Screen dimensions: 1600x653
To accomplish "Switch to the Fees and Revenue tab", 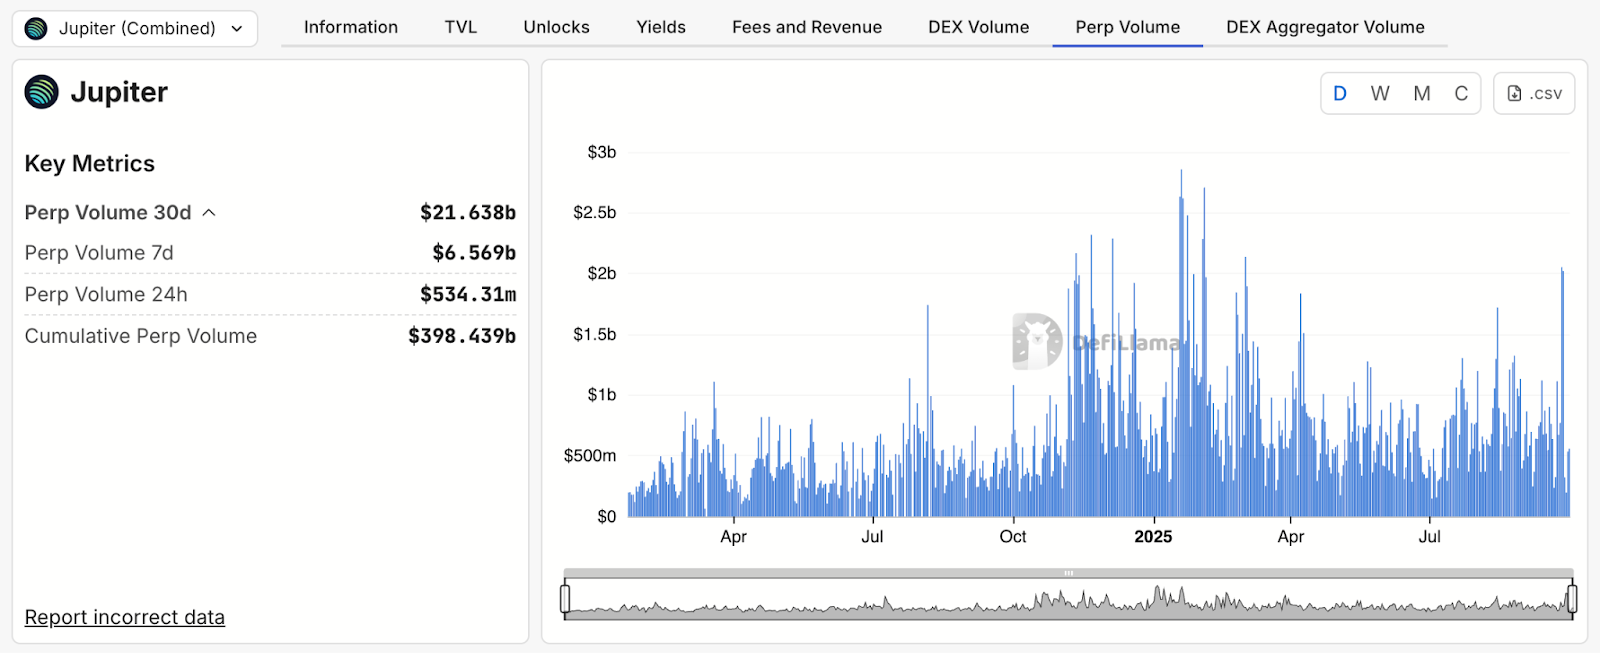I will 806,27.
